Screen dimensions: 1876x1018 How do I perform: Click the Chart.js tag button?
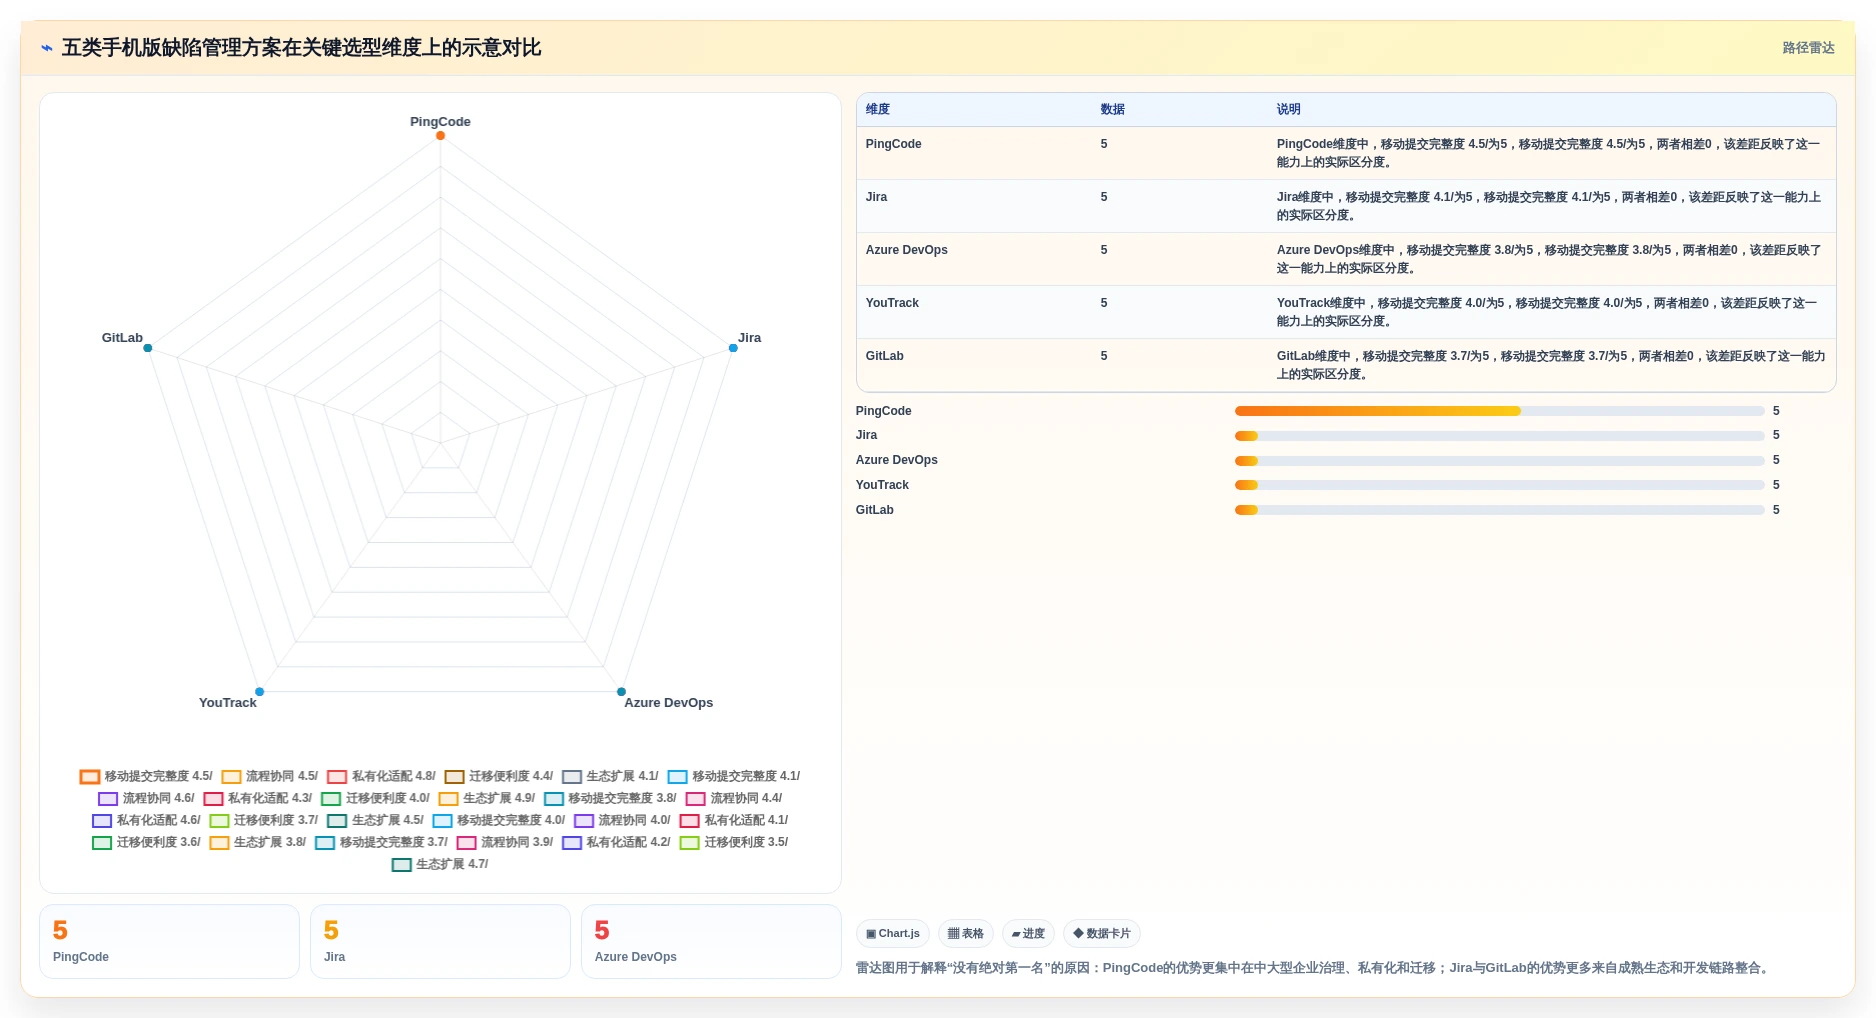[893, 934]
